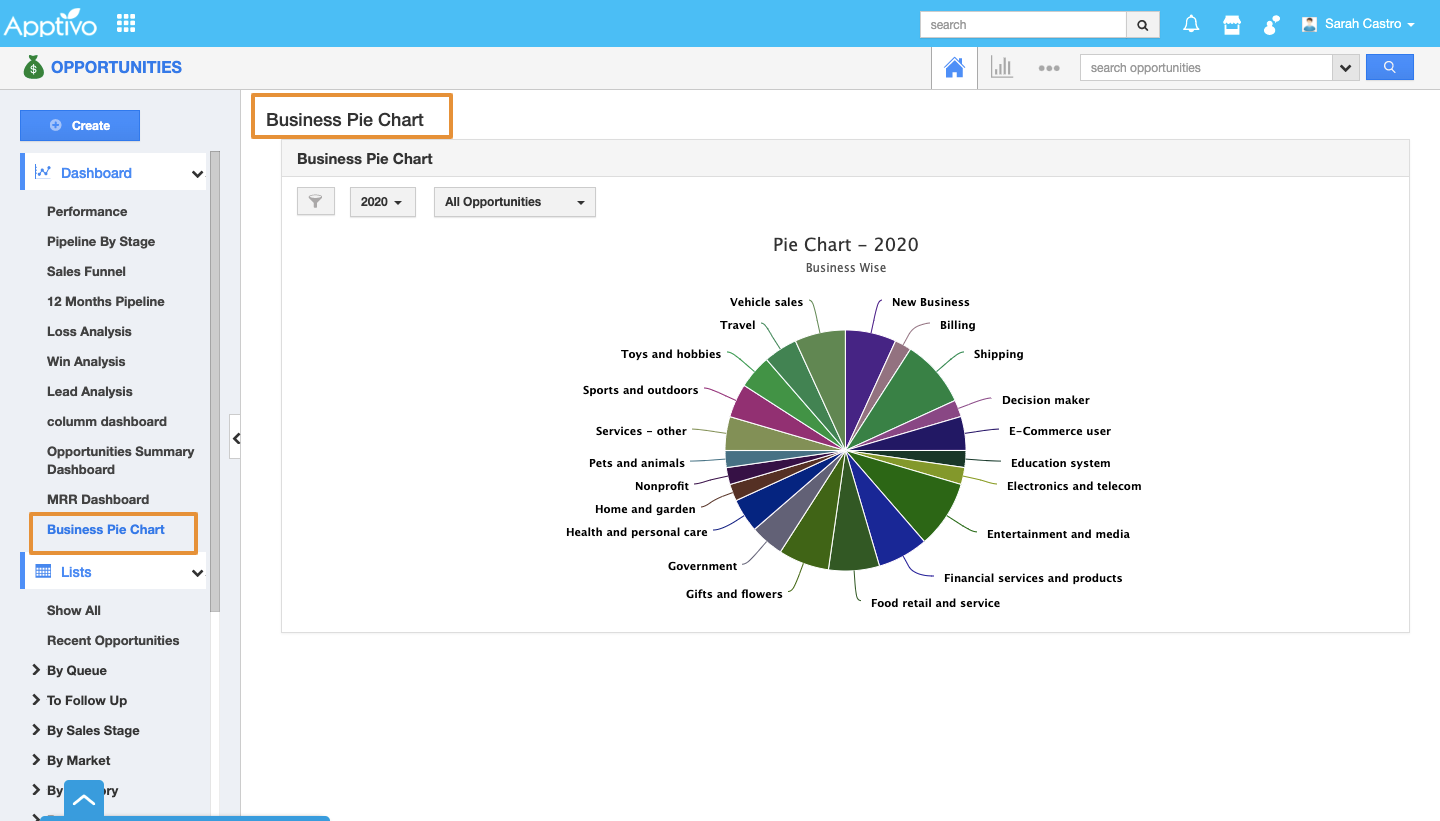The height and width of the screenshot is (821, 1440).
Task: Click the filter funnel icon
Action: tap(315, 202)
